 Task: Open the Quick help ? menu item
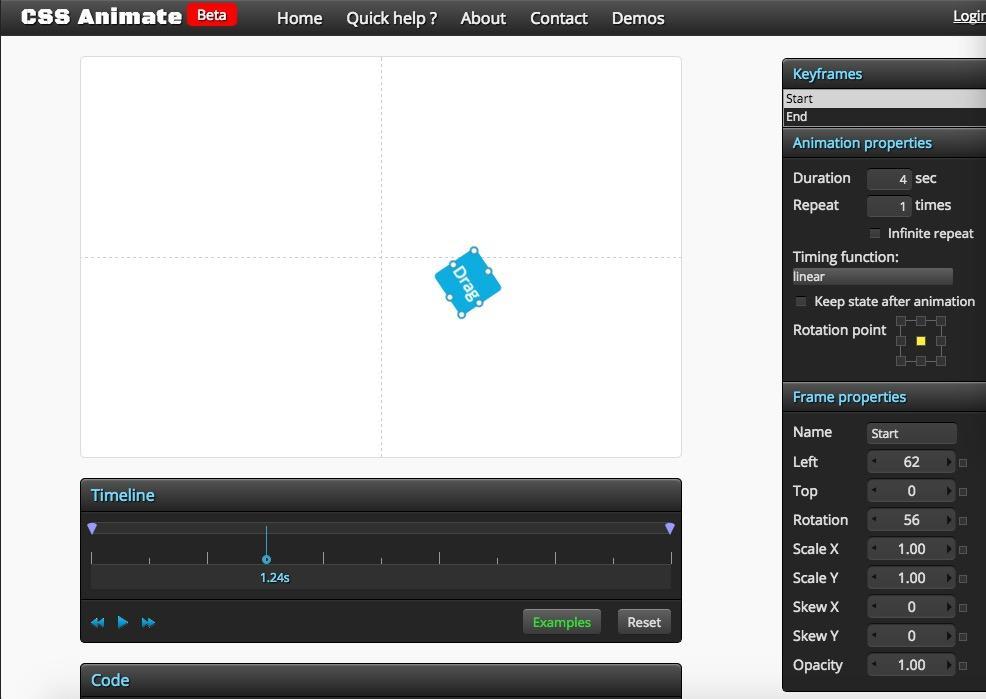(x=391, y=18)
